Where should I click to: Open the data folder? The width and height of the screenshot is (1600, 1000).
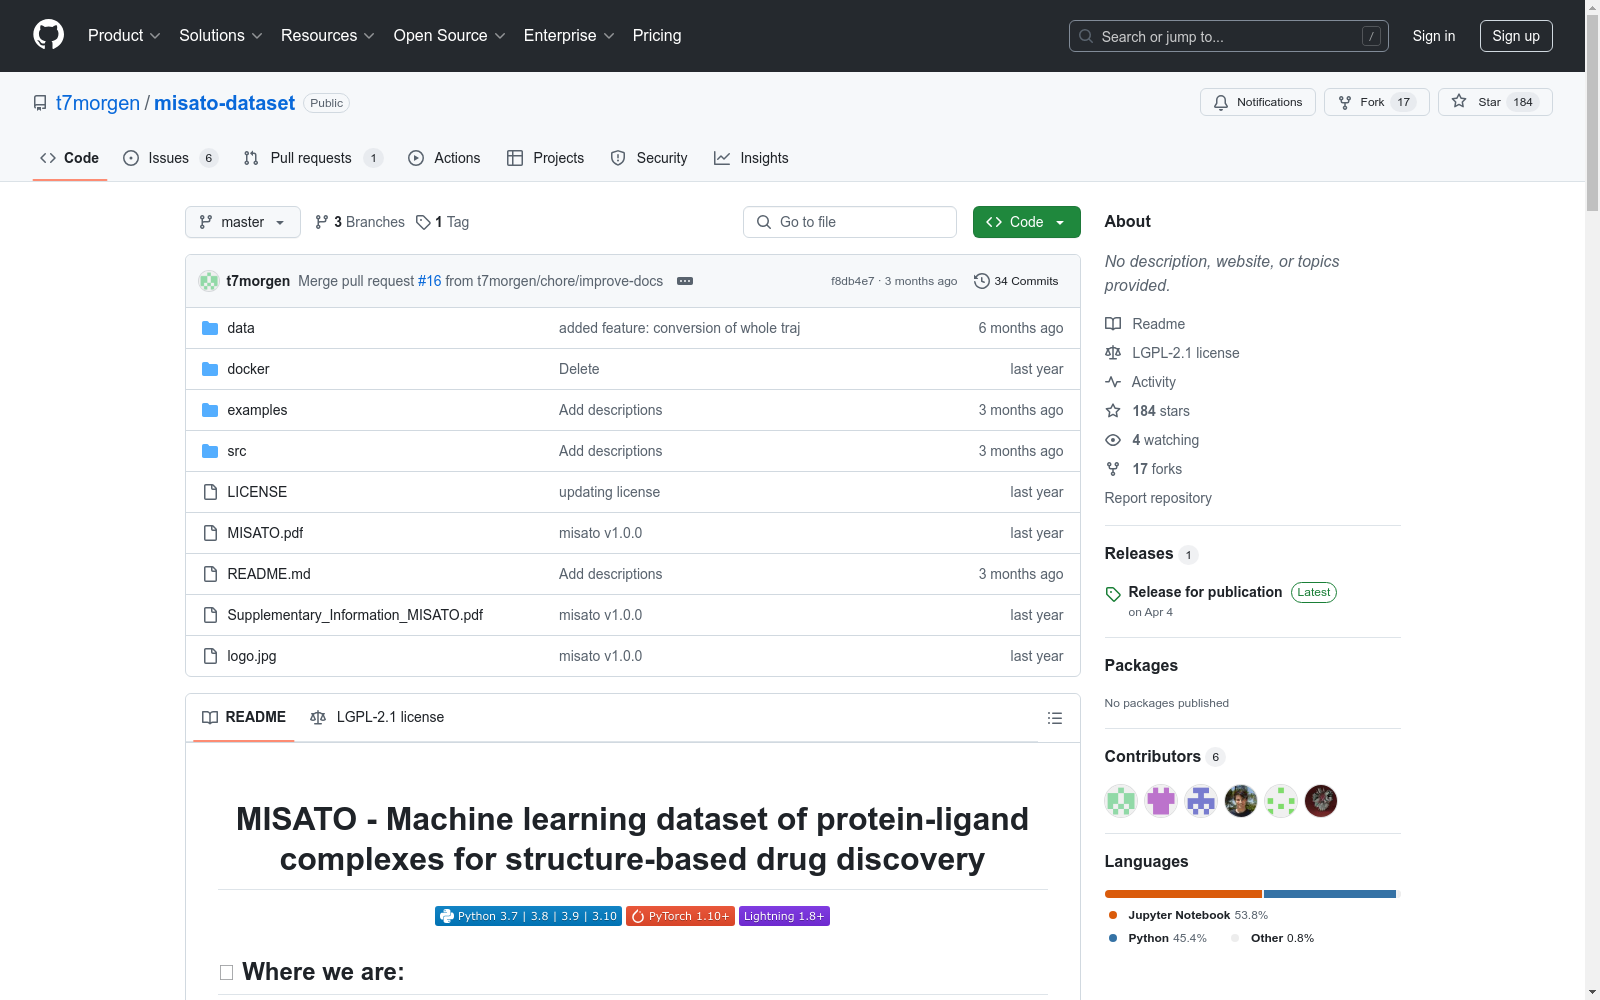[x=240, y=328]
